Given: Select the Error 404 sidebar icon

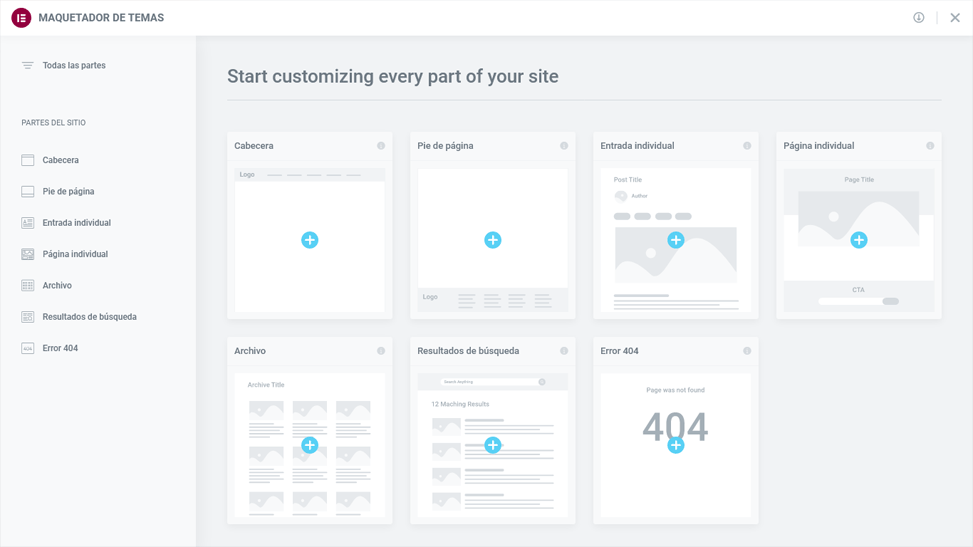Looking at the screenshot, I should (x=28, y=348).
